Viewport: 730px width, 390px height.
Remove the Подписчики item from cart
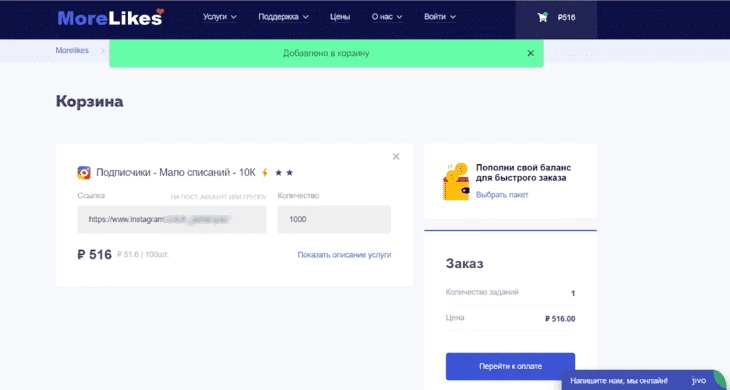396,156
